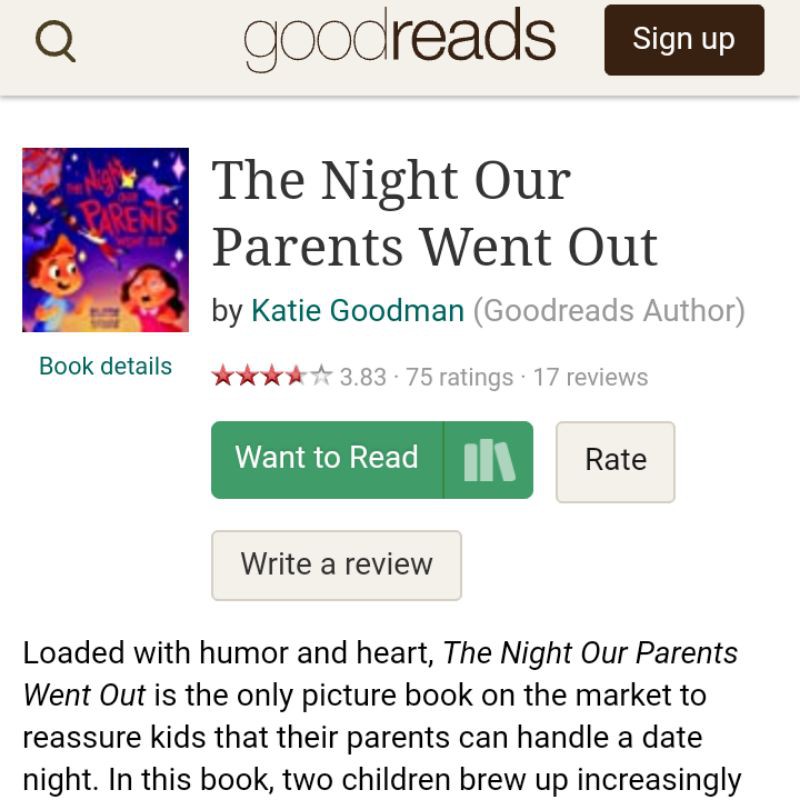
Task: Click the third rating star
Action: (x=270, y=377)
